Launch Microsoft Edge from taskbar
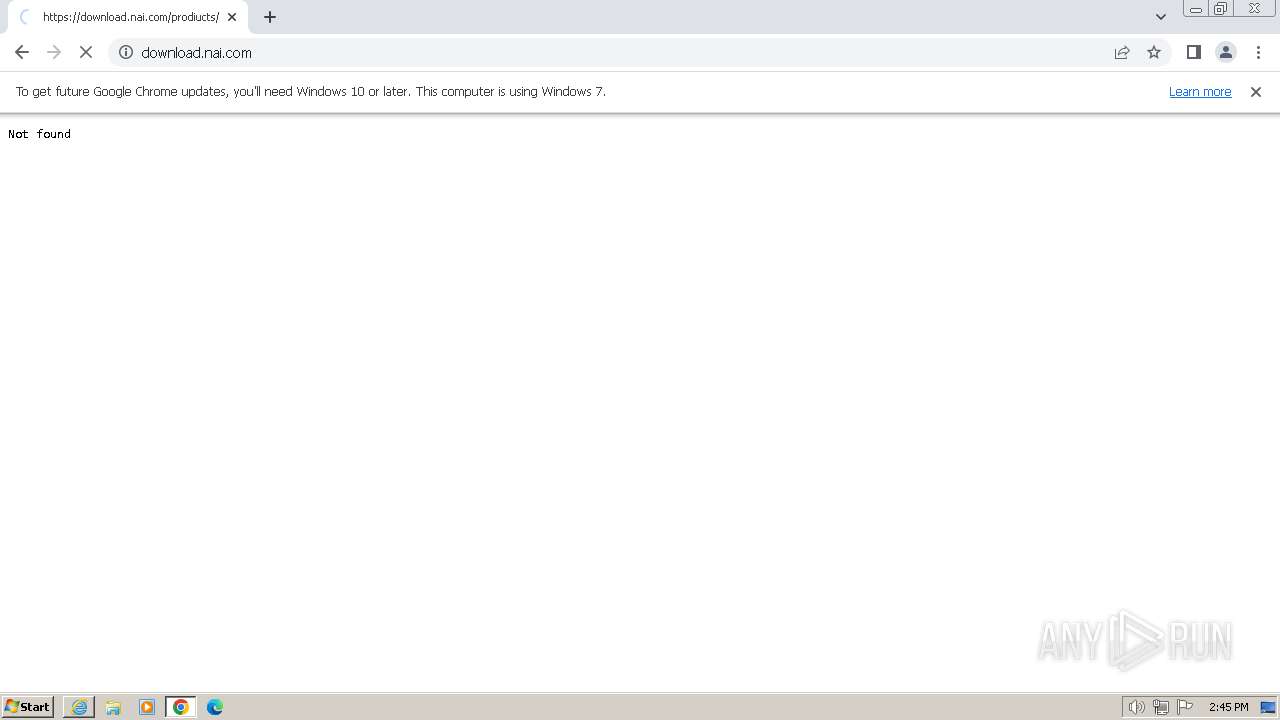The height and width of the screenshot is (720, 1280). pyautogui.click(x=215, y=707)
